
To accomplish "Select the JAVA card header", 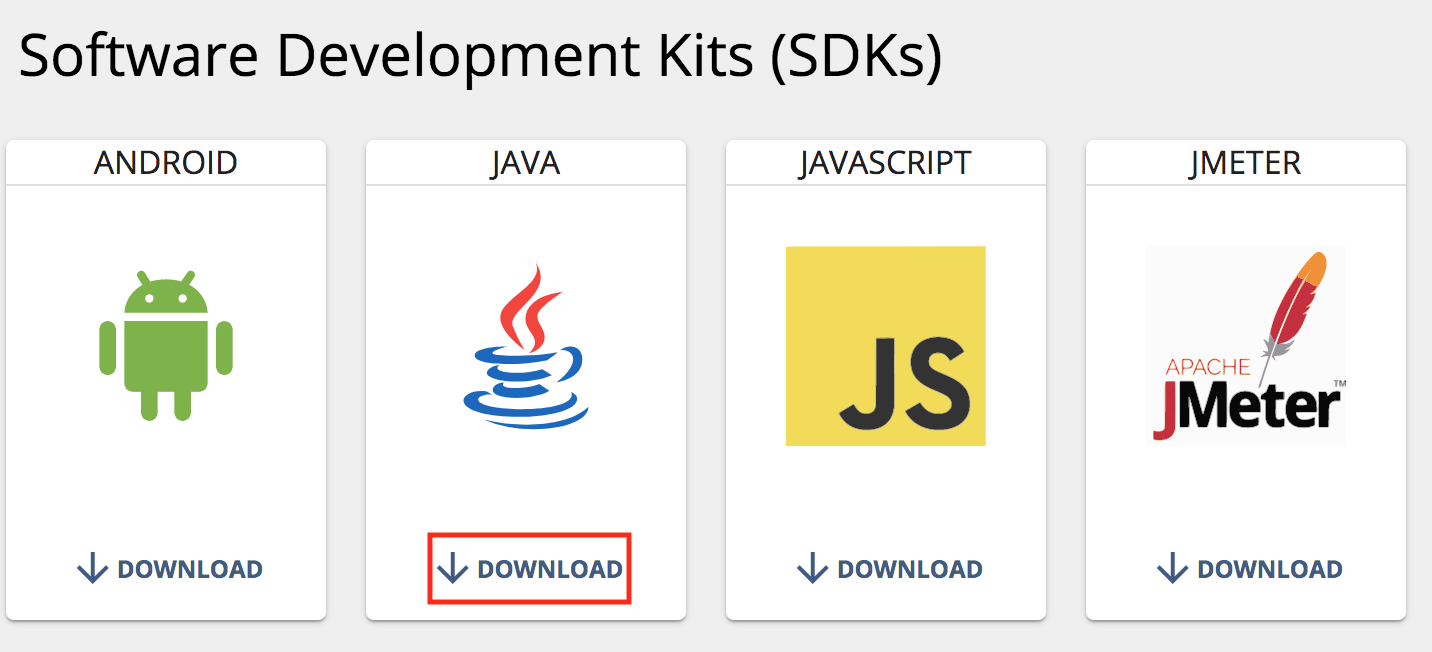I will 526,163.
